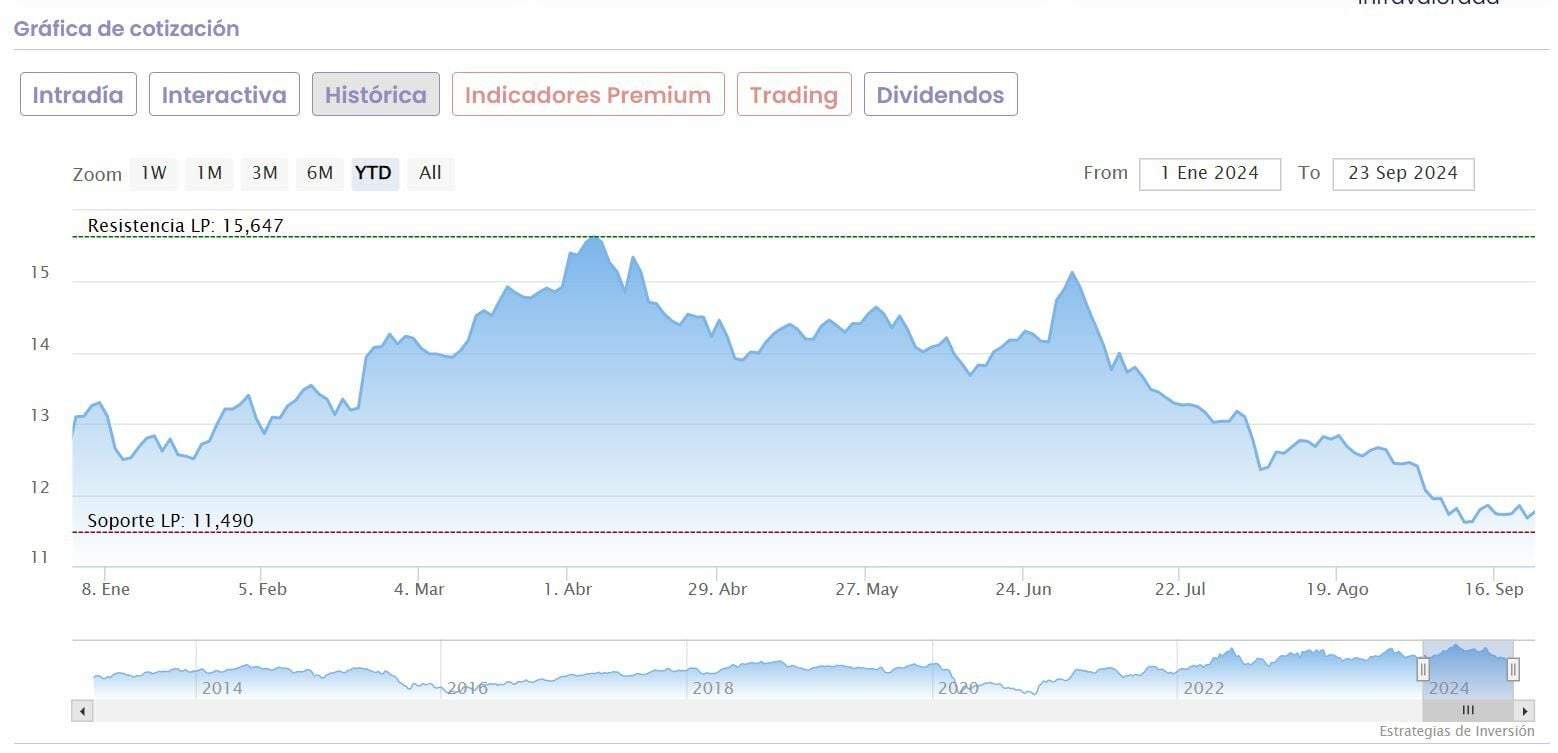
Task: Choose the 1M zoom range
Action: tap(209, 173)
